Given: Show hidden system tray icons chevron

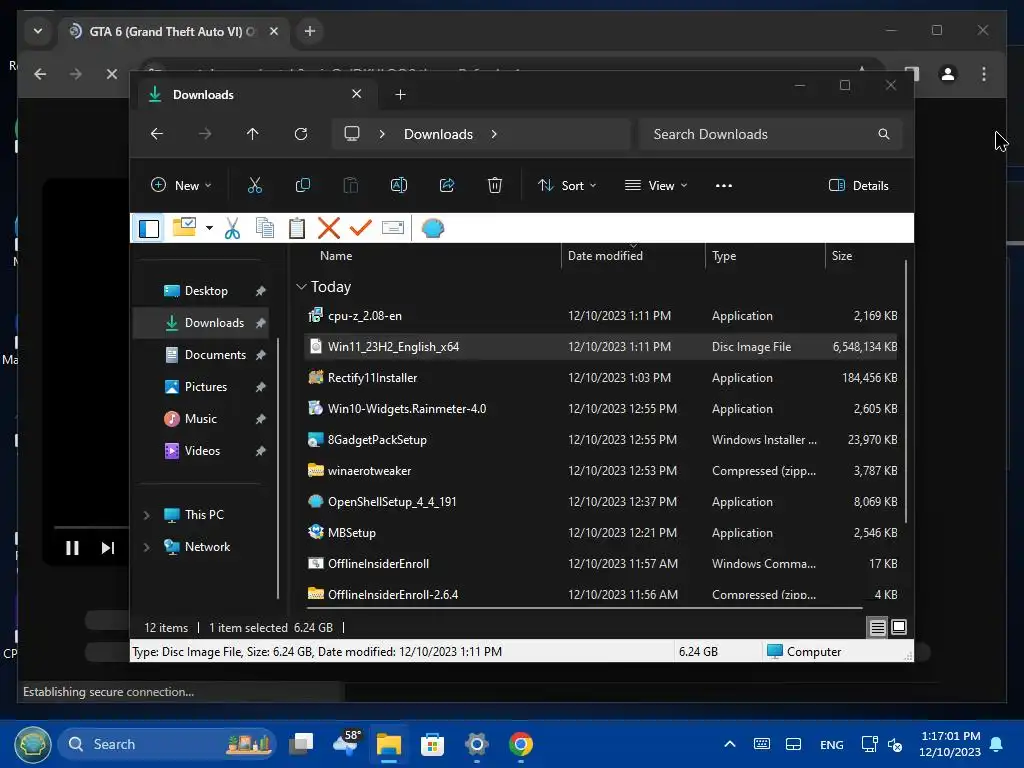Looking at the screenshot, I should point(730,744).
